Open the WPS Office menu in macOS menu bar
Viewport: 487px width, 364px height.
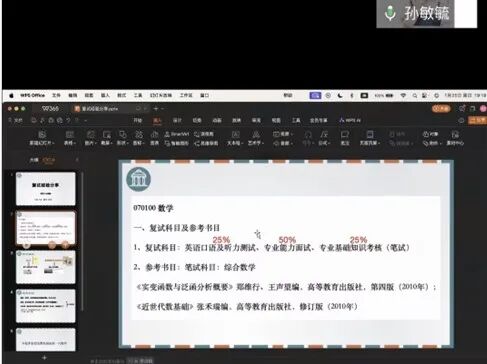[x=32, y=95]
